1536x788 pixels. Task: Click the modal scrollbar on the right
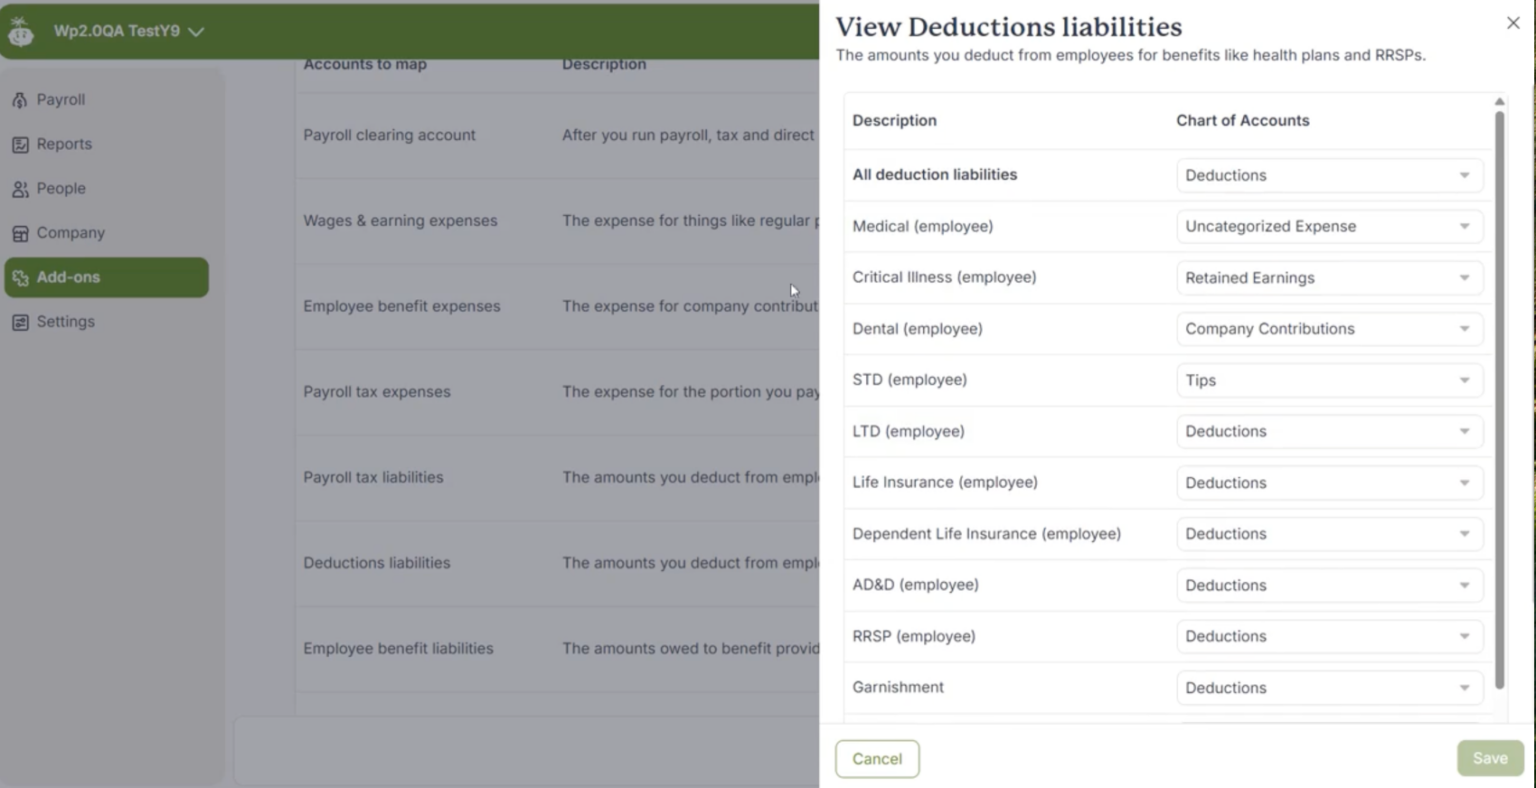click(x=1499, y=400)
